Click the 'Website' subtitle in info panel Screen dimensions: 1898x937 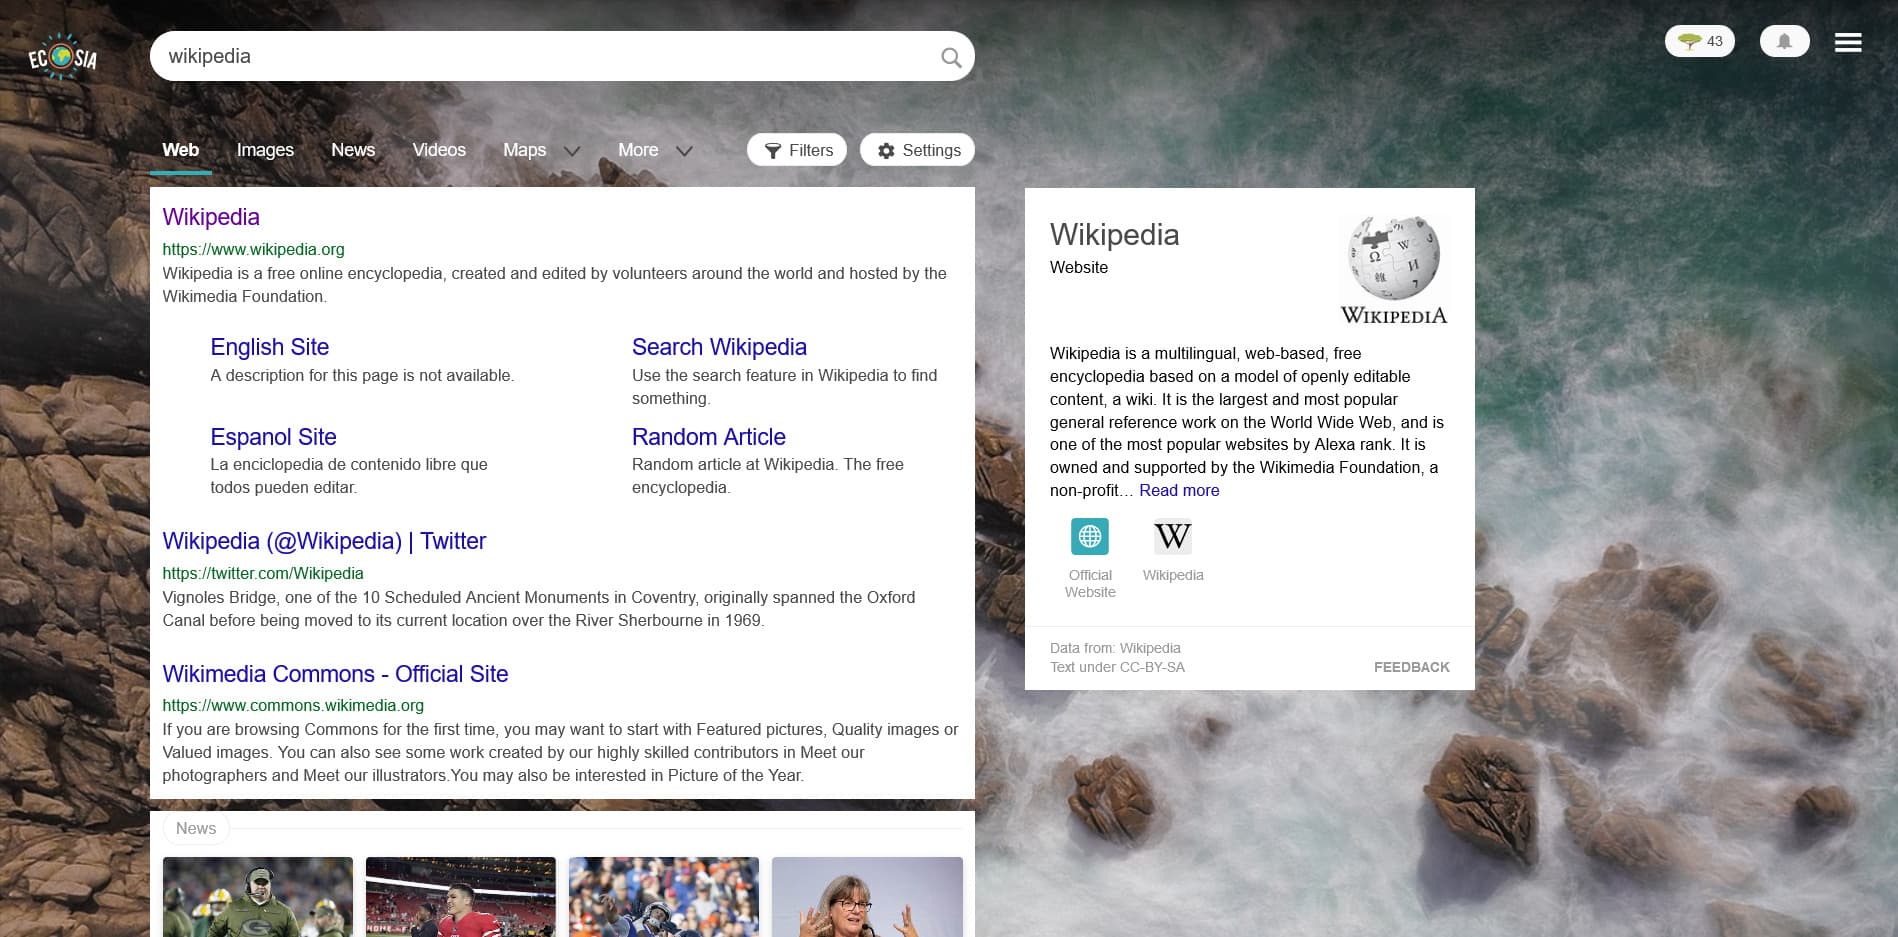pyautogui.click(x=1079, y=267)
